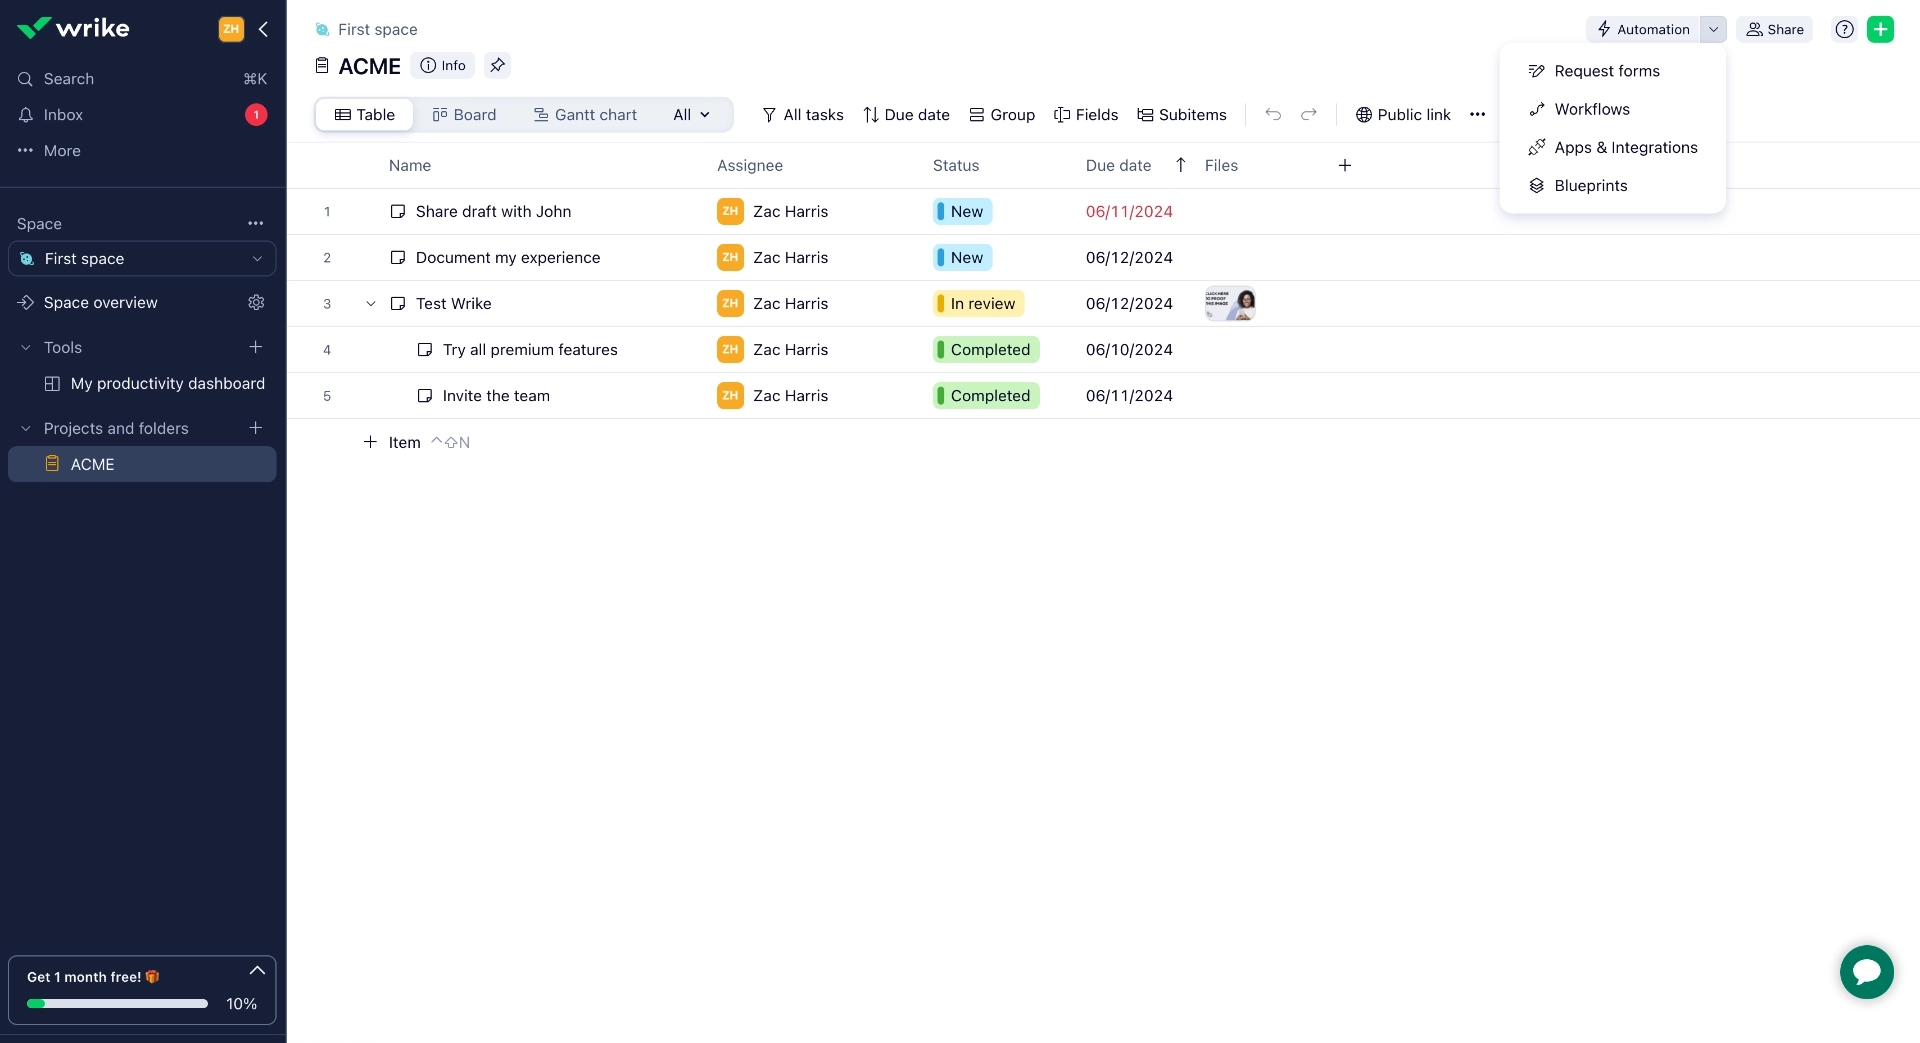Click the trial progress bar
1920x1043 pixels.
[117, 1004]
